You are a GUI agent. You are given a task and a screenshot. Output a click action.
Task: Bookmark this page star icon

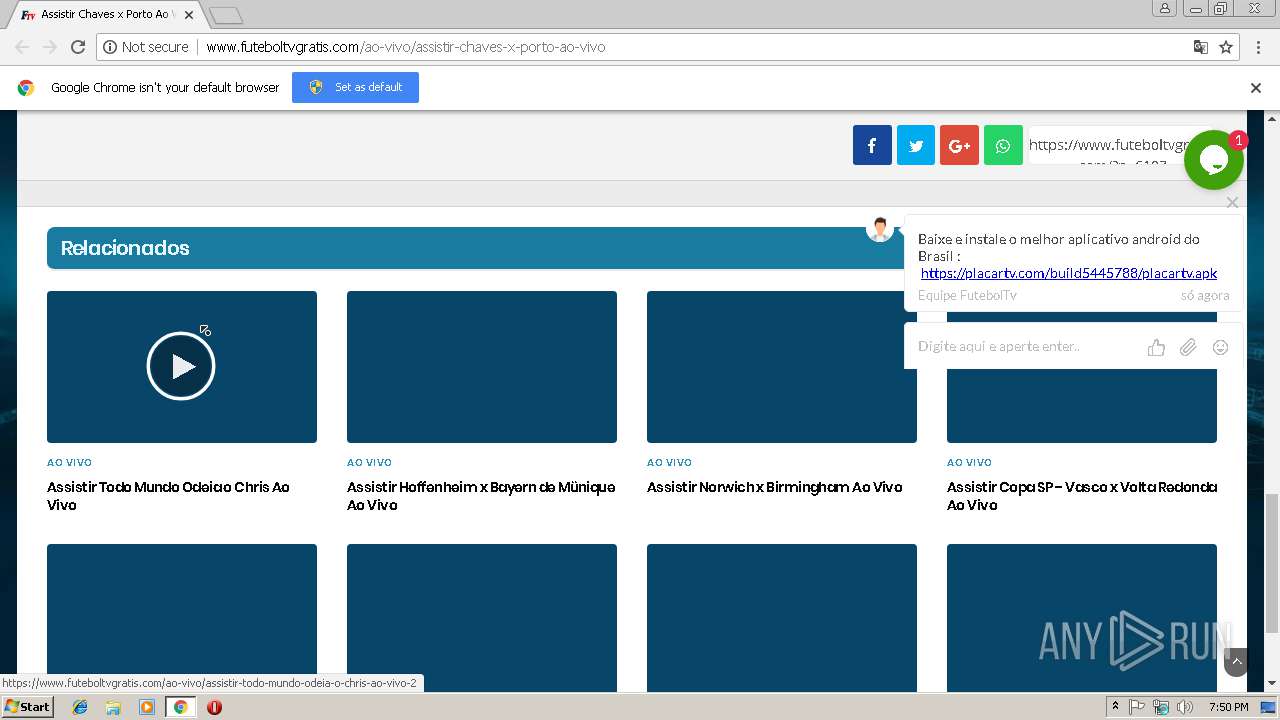pos(1226,47)
